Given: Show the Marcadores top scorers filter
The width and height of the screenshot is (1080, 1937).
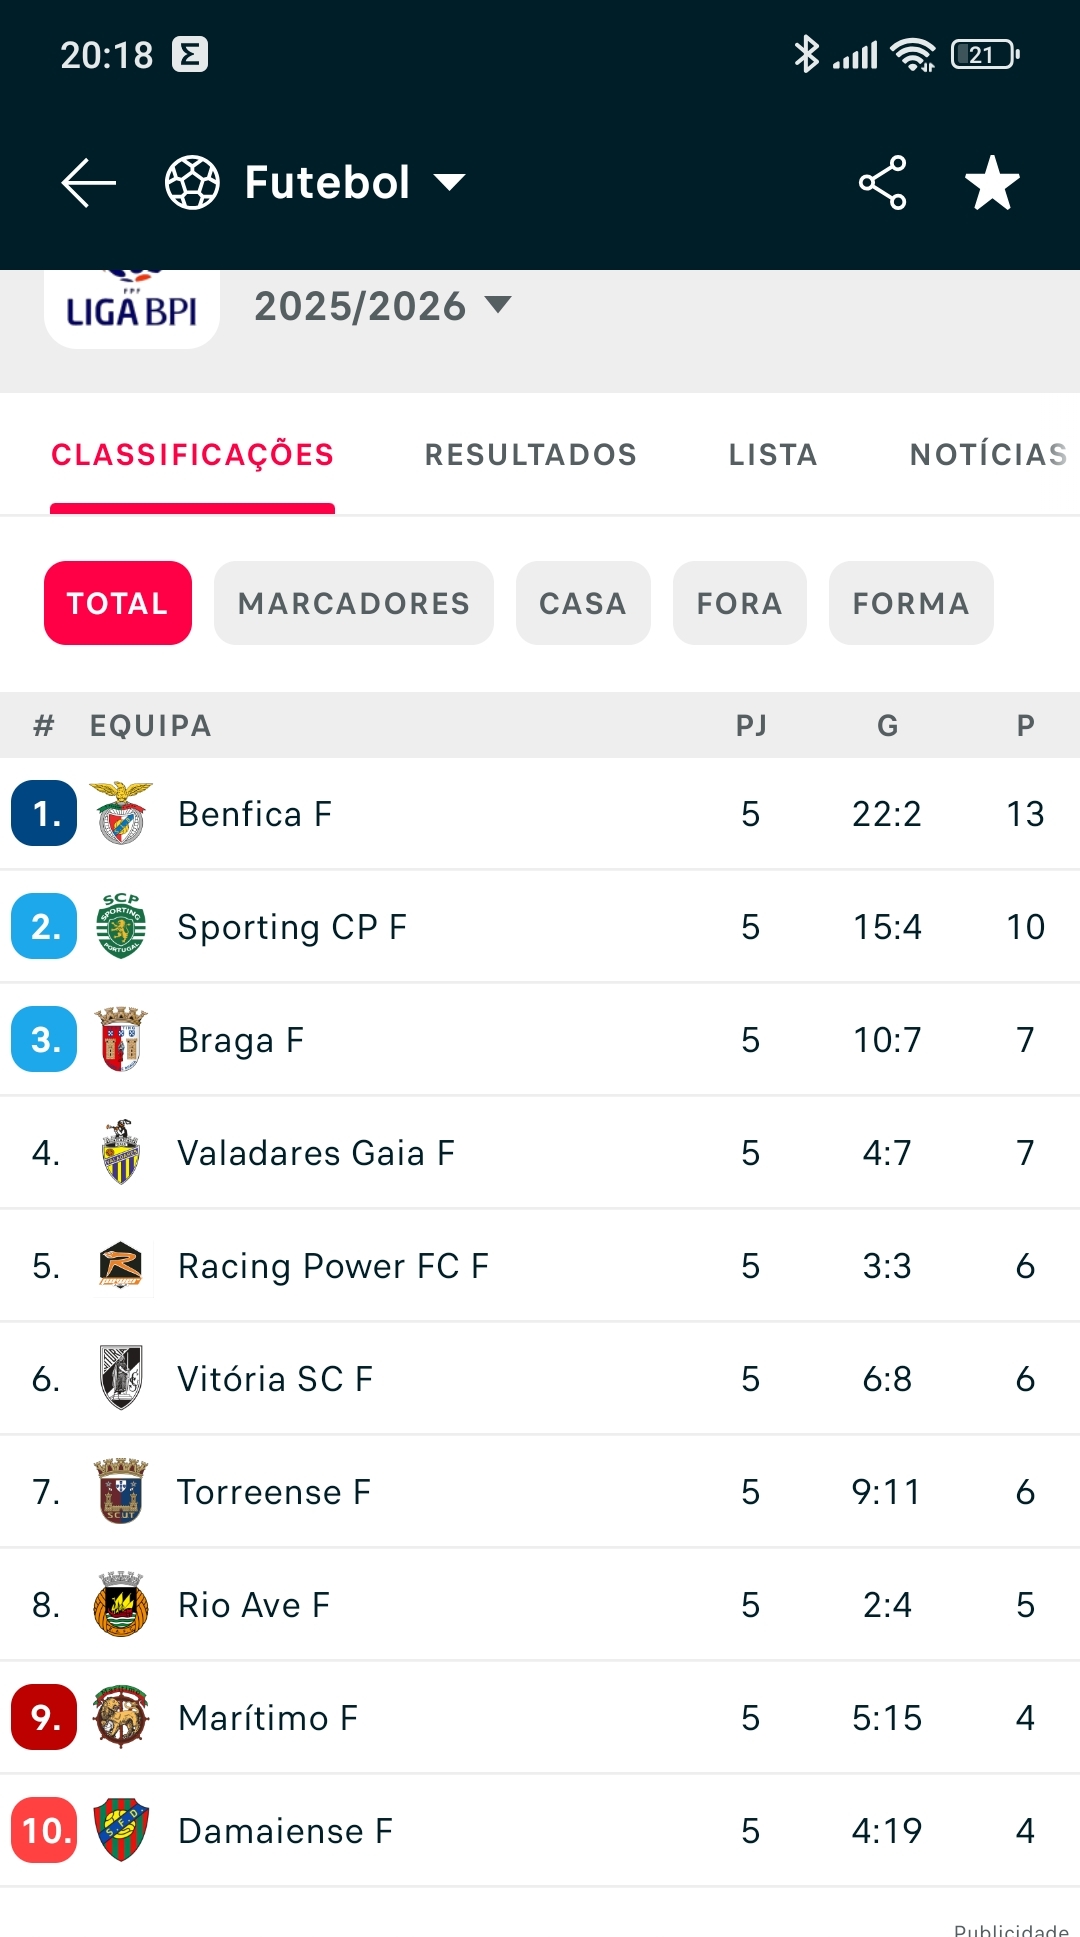Looking at the screenshot, I should tap(354, 603).
